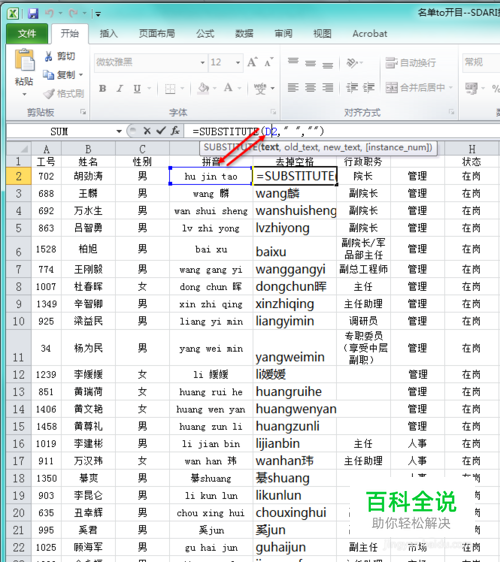The image size is (500, 562).
Task: Open the Customize Quick Access Toolbar dropdown
Action: click(97, 14)
